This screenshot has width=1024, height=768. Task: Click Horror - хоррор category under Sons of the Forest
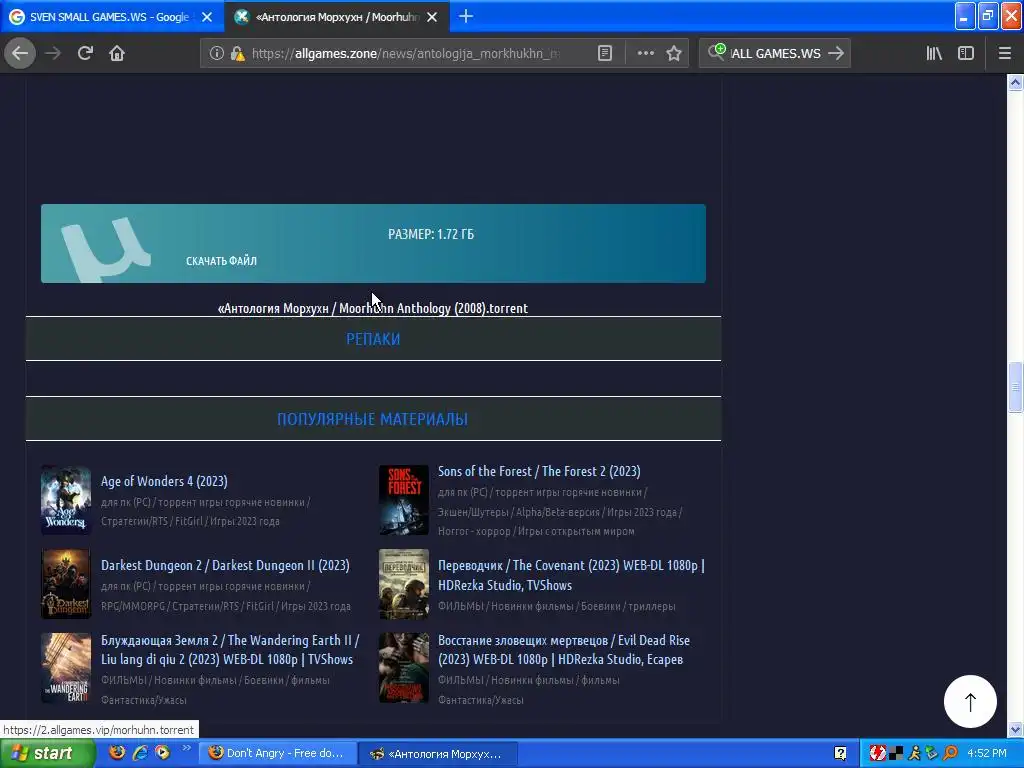pos(474,531)
